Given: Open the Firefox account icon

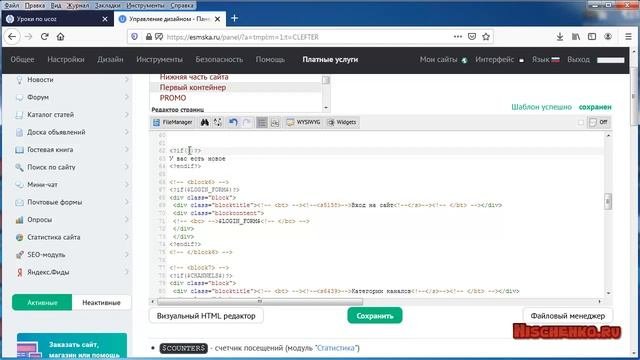Looking at the screenshot, I should 608,37.
